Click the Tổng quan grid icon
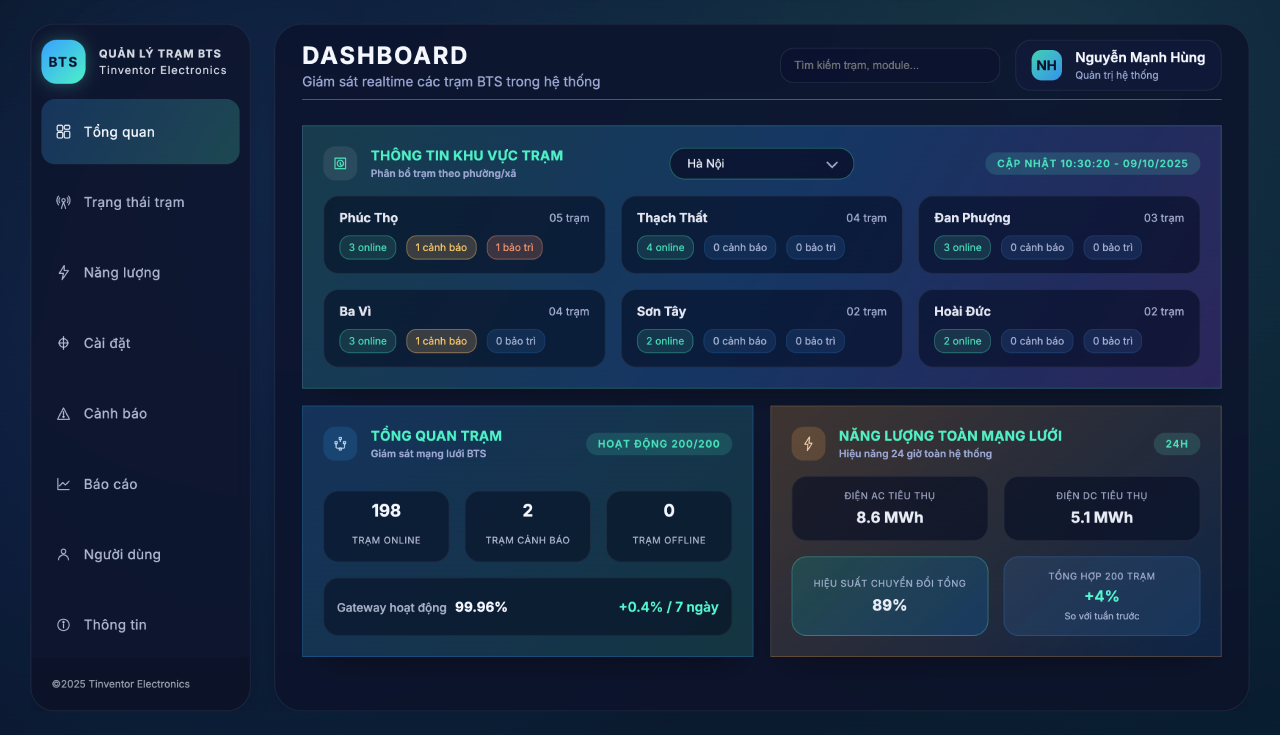Screen dimensions: 1280x735 (x=64, y=132)
